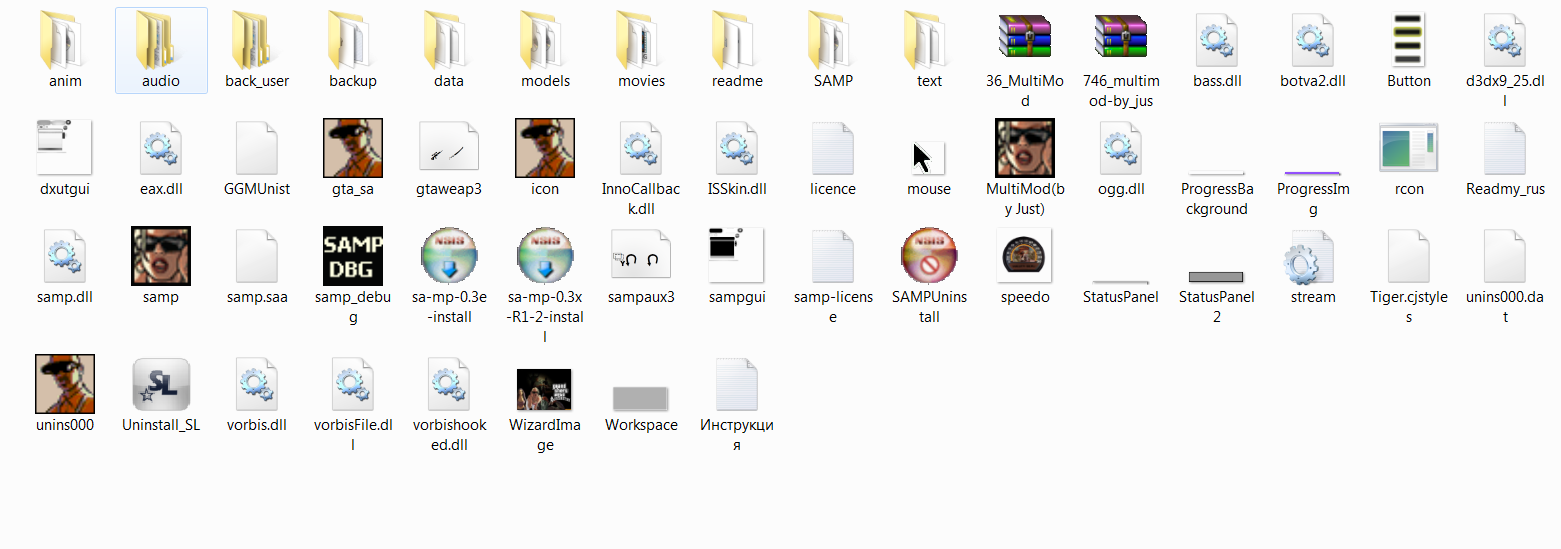The width and height of the screenshot is (1561, 549).
Task: Select the unins000 executable icon
Action: [65, 384]
